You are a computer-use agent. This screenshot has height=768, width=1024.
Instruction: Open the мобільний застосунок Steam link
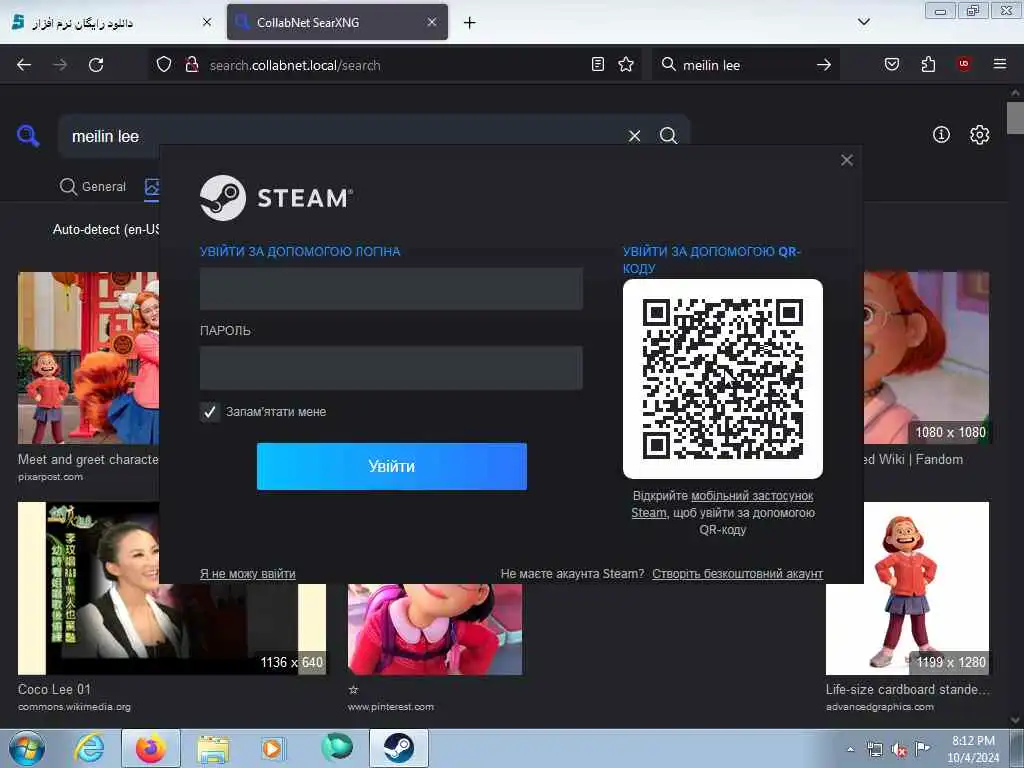coord(752,496)
